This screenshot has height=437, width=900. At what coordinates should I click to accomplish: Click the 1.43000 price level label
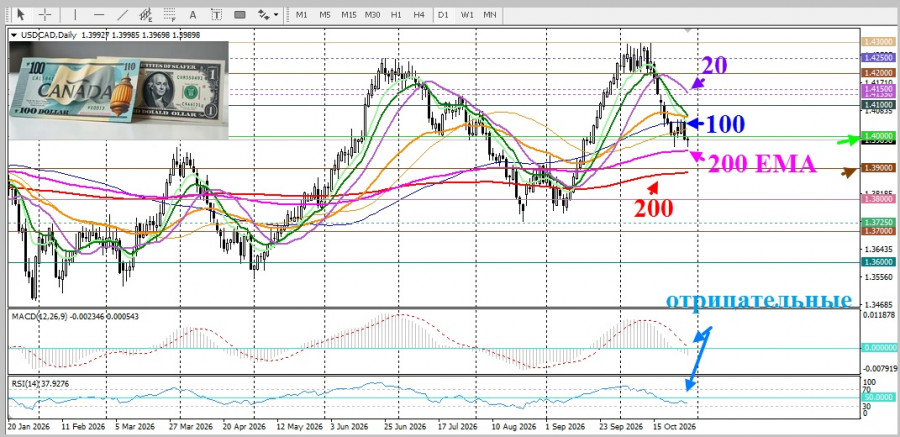click(879, 42)
